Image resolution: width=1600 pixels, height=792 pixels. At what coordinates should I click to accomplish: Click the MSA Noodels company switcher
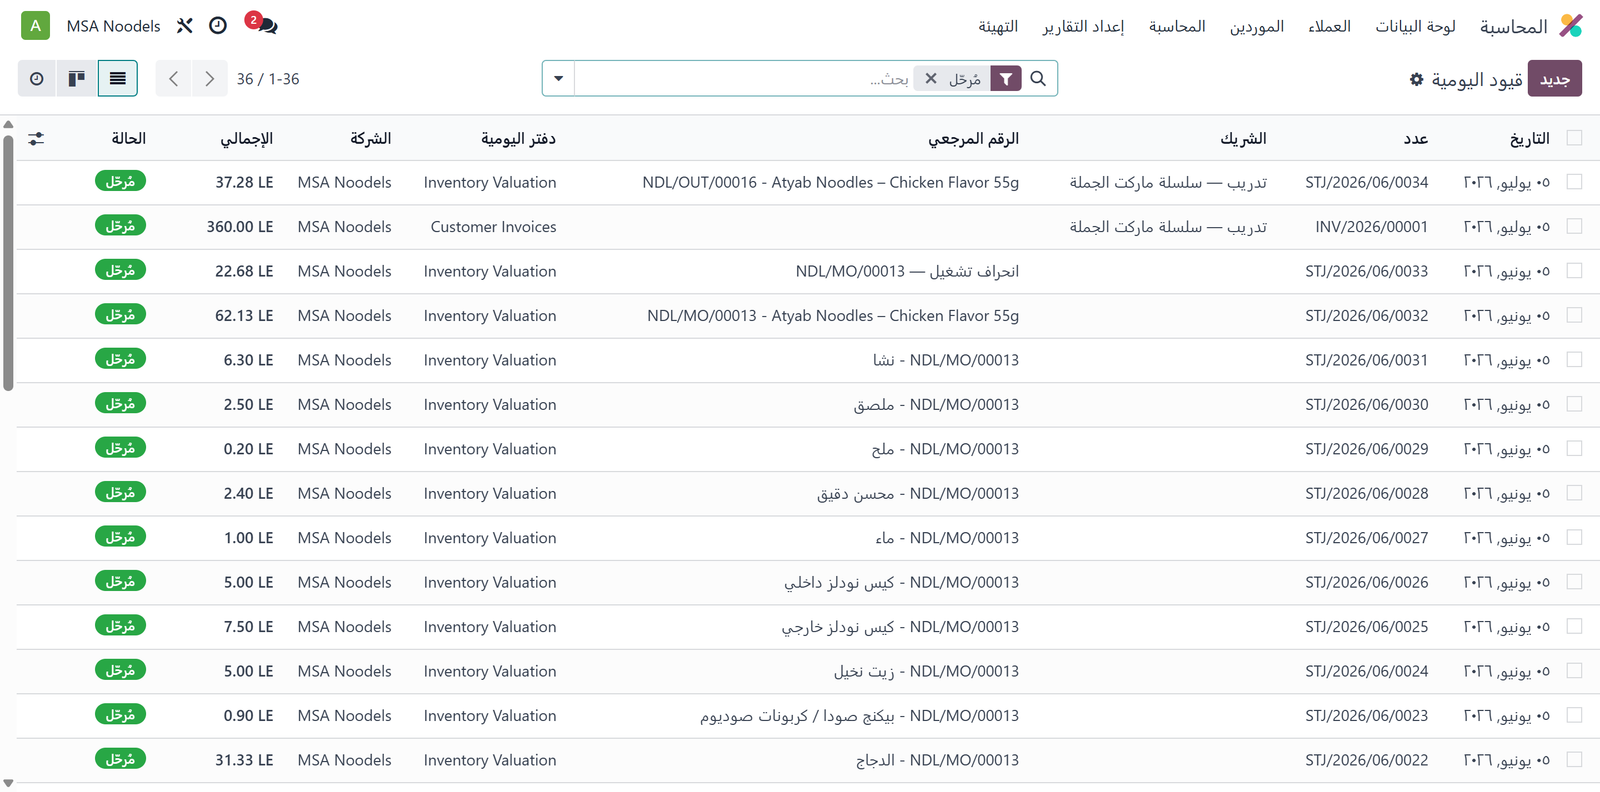pyautogui.click(x=113, y=26)
